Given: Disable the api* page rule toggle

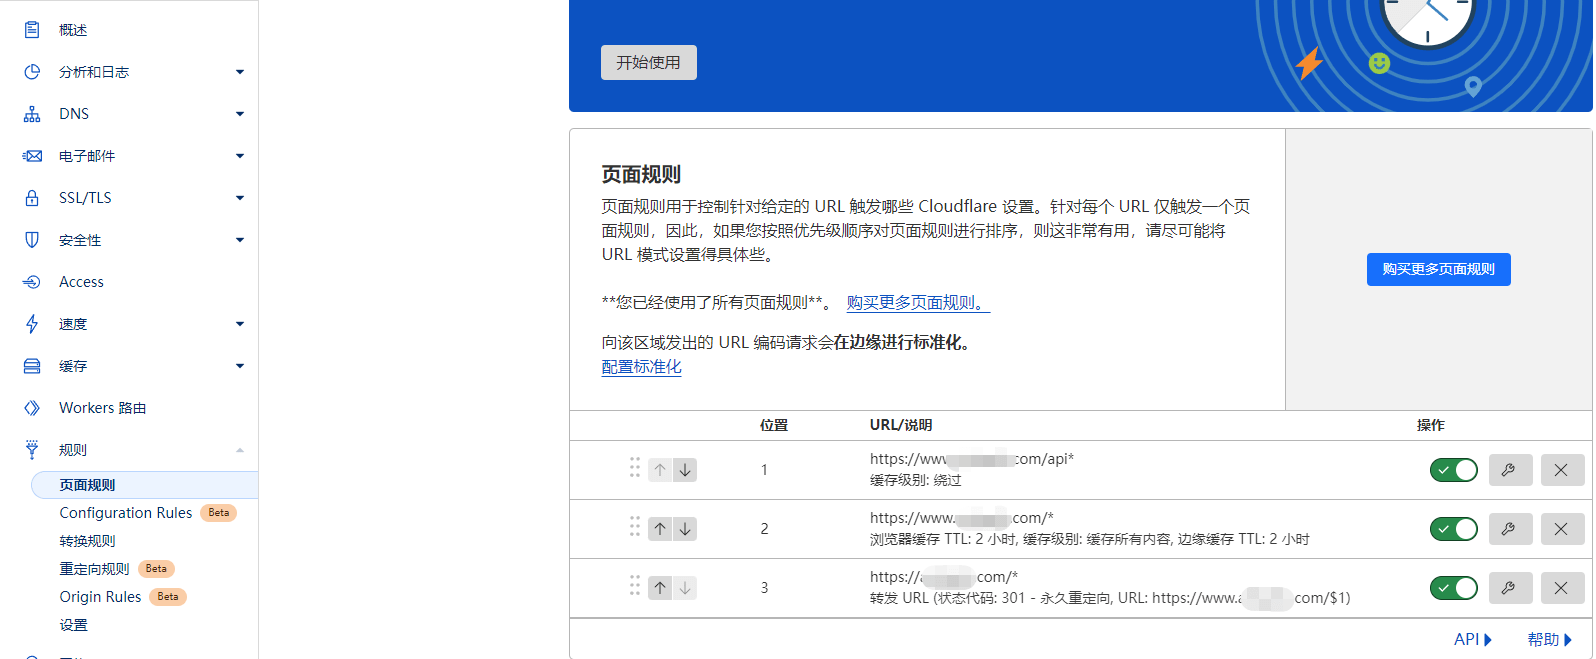Looking at the screenshot, I should 1454,470.
